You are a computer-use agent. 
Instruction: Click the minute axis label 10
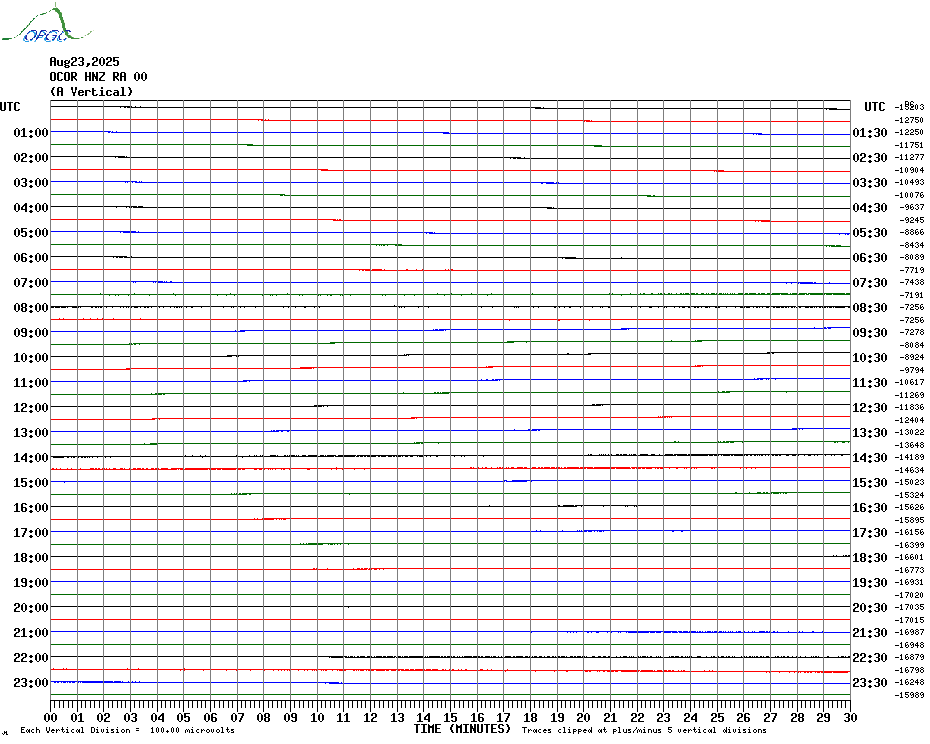click(x=317, y=718)
